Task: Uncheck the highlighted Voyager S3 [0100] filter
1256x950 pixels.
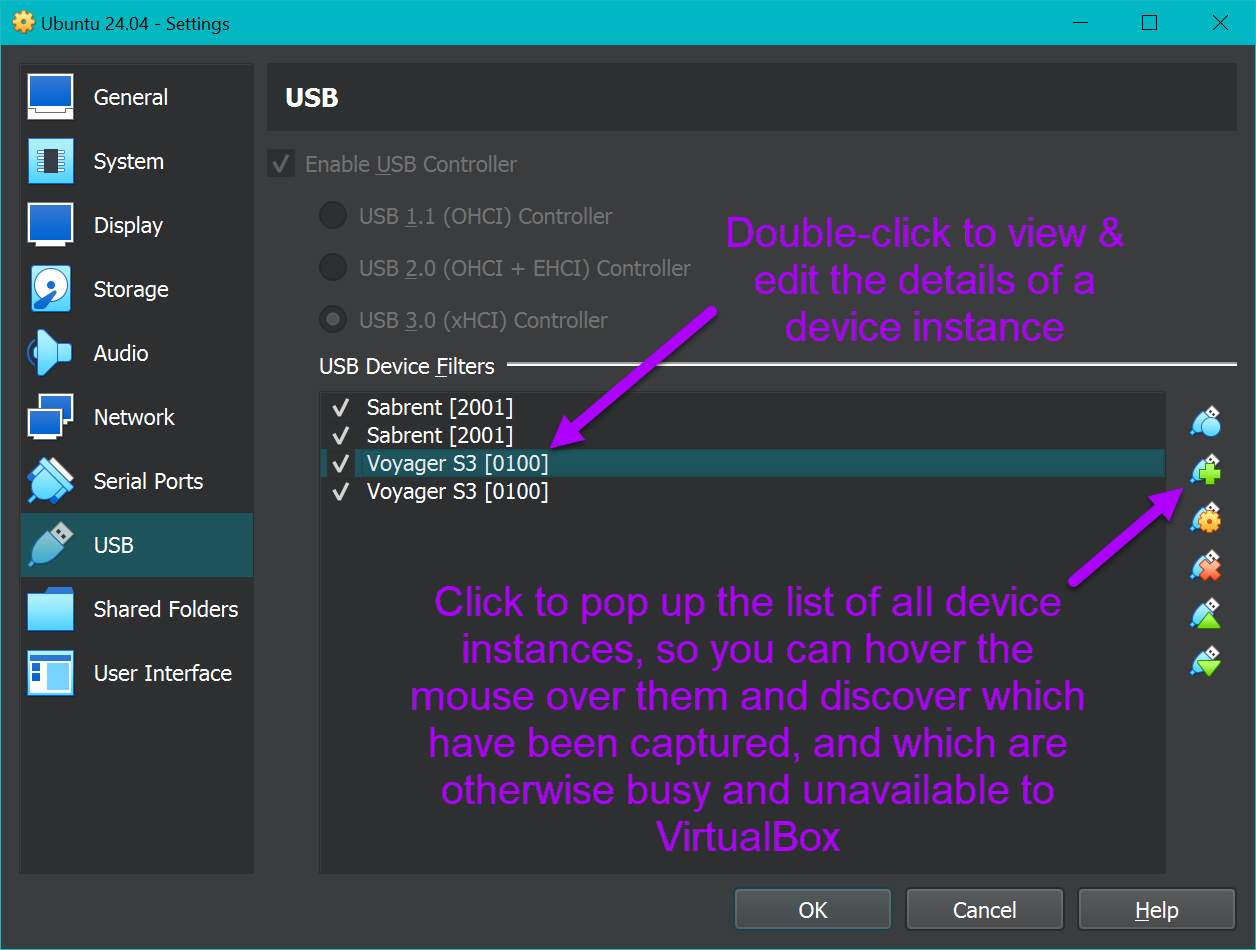Action: click(341, 464)
